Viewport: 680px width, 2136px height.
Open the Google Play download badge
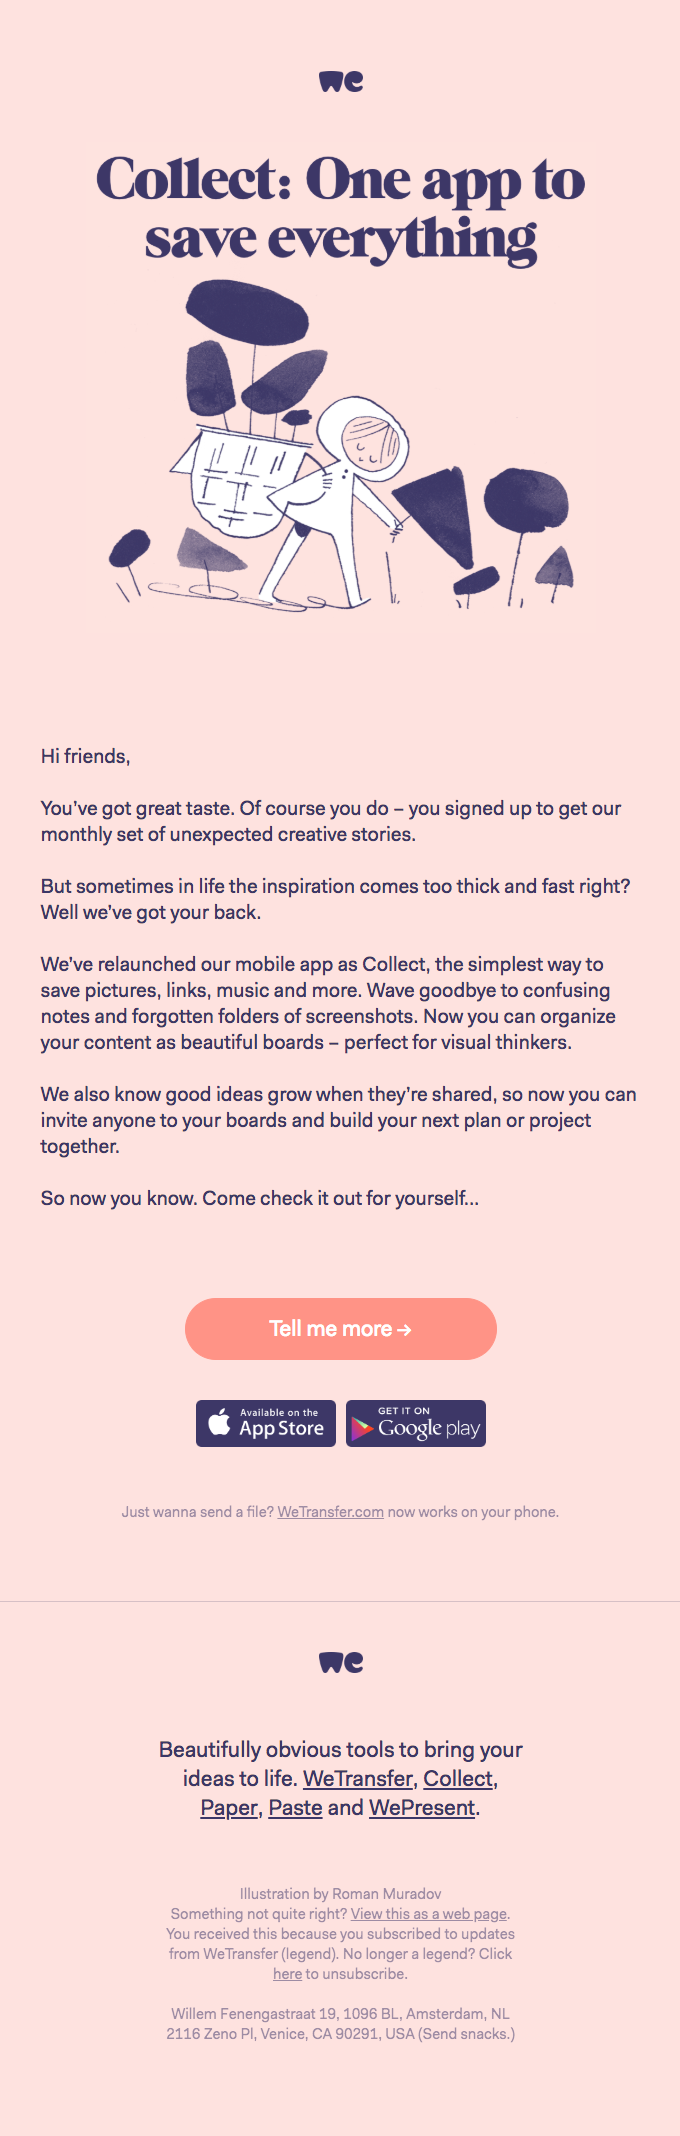416,1424
